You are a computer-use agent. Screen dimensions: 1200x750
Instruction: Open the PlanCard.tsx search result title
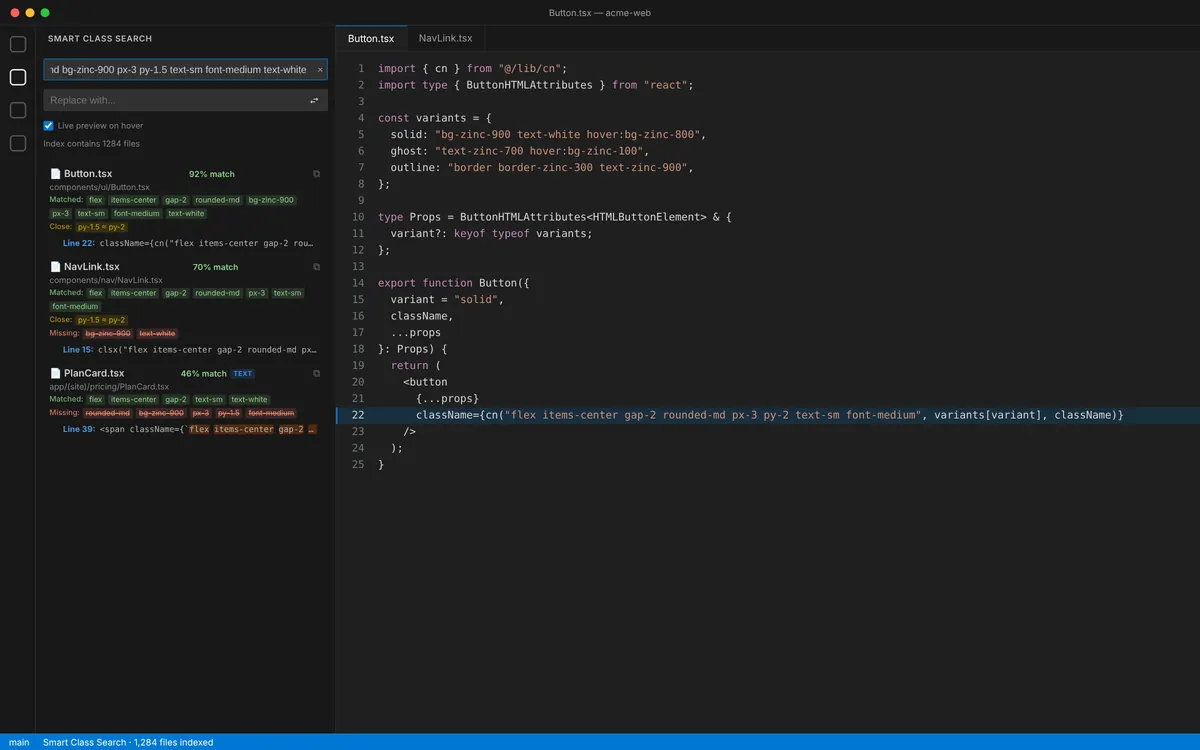[x=94, y=373]
